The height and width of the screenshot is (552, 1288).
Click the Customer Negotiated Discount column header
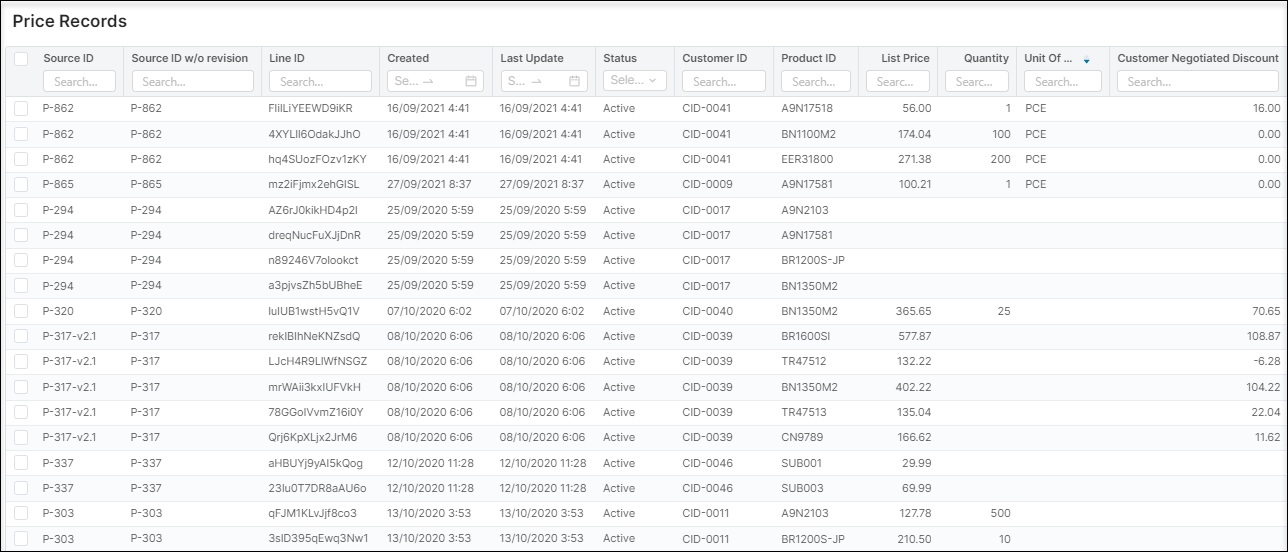coord(1197,58)
